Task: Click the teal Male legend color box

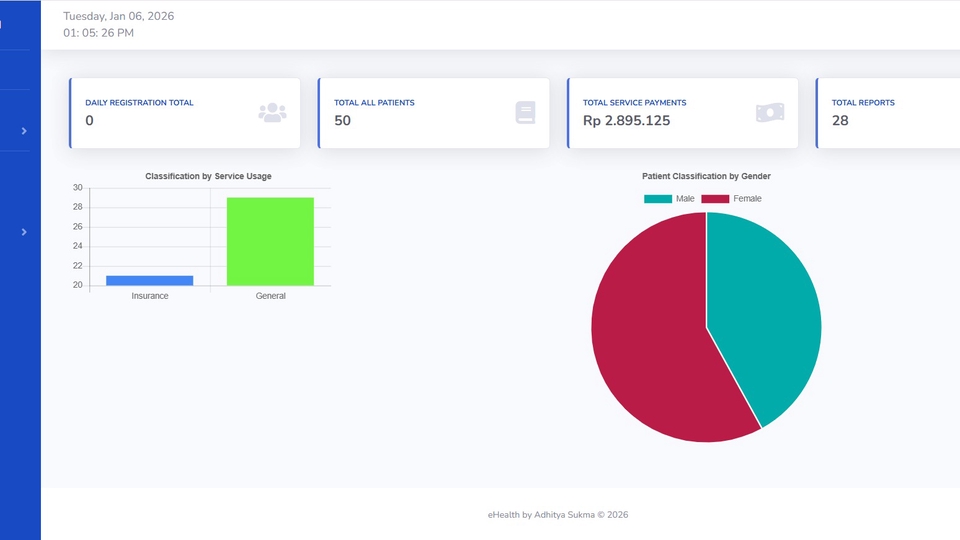Action: 657,199
